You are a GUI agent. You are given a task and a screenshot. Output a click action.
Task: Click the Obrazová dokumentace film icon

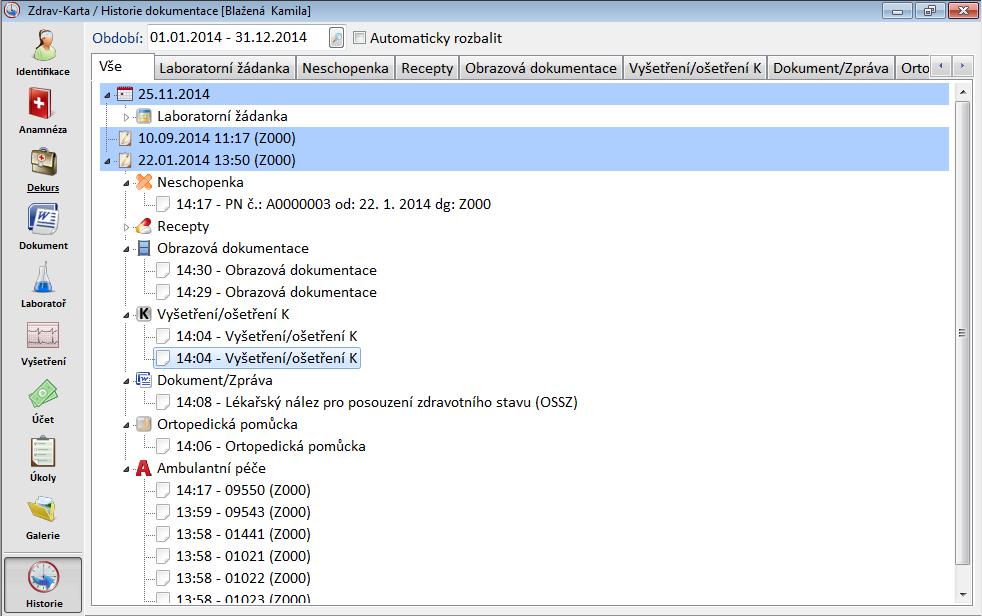[144, 248]
